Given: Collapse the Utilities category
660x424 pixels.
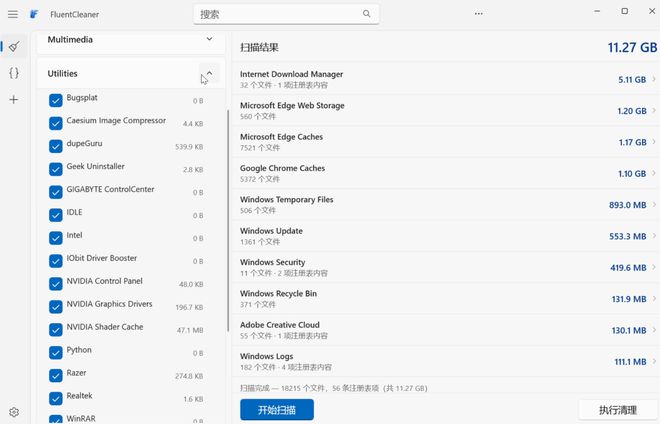Looking at the screenshot, I should [209, 73].
